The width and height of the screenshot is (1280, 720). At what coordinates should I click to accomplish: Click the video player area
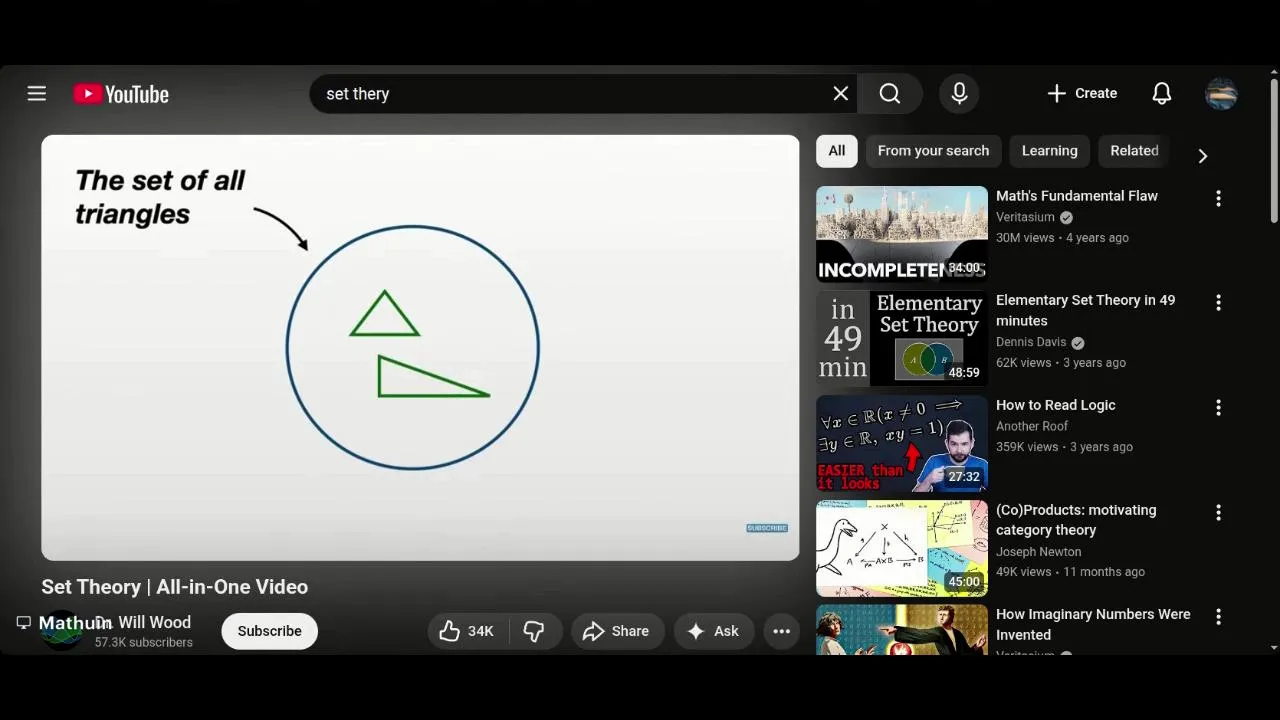420,348
